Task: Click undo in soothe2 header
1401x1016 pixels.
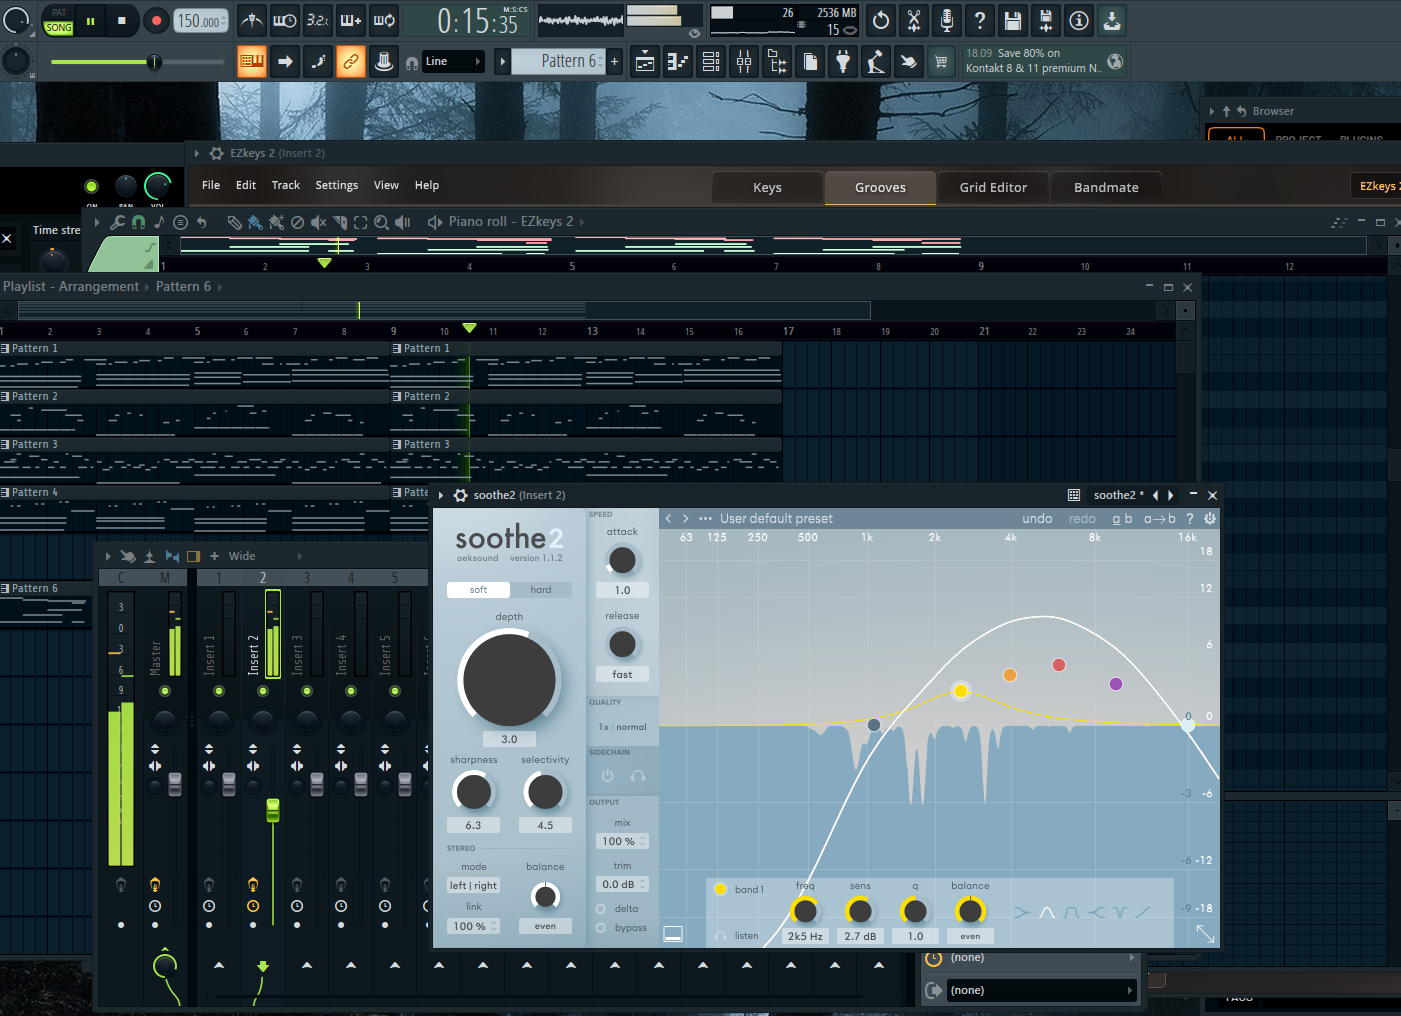Action: coord(1037,519)
